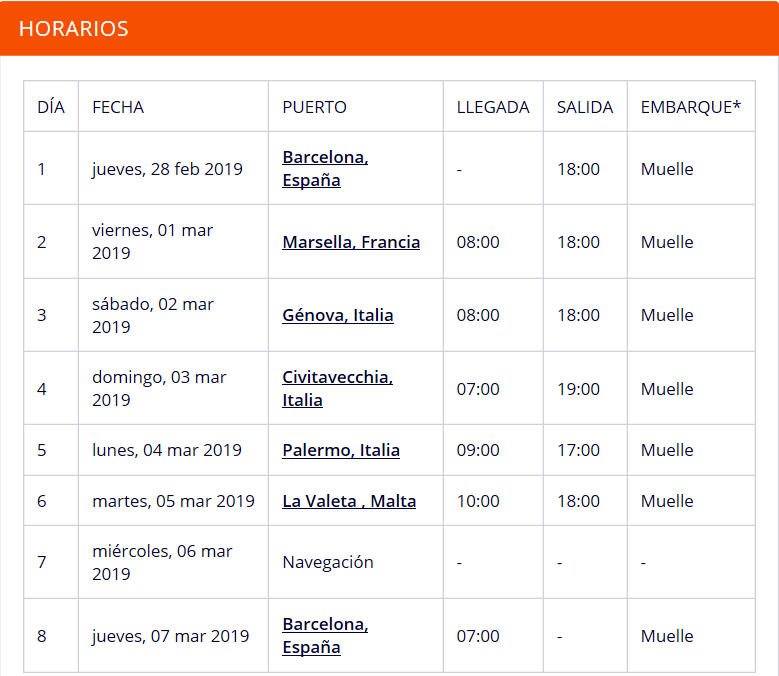The height and width of the screenshot is (676, 779).
Task: Click the EMBARQUE* column header
Action: point(691,107)
